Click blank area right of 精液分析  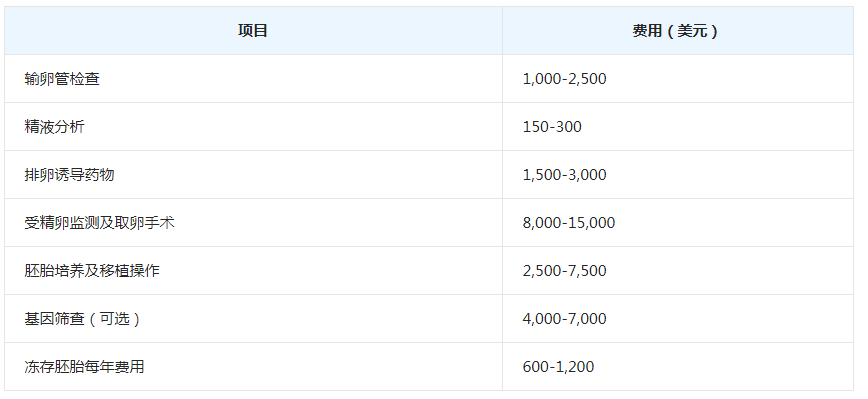(x=293, y=127)
